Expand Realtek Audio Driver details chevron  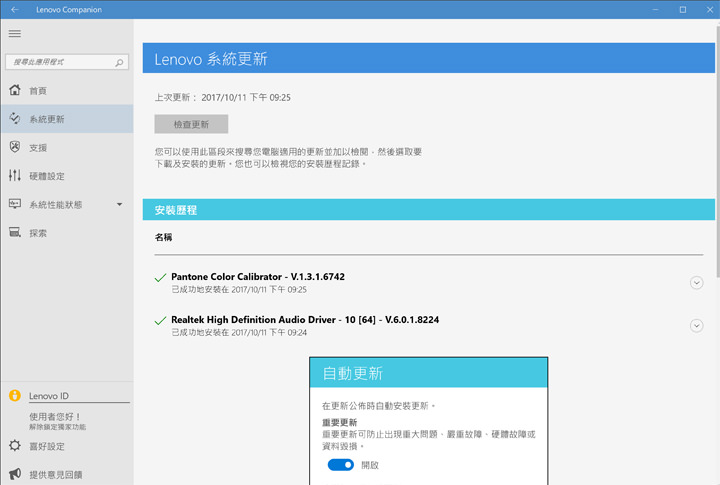coord(697,325)
